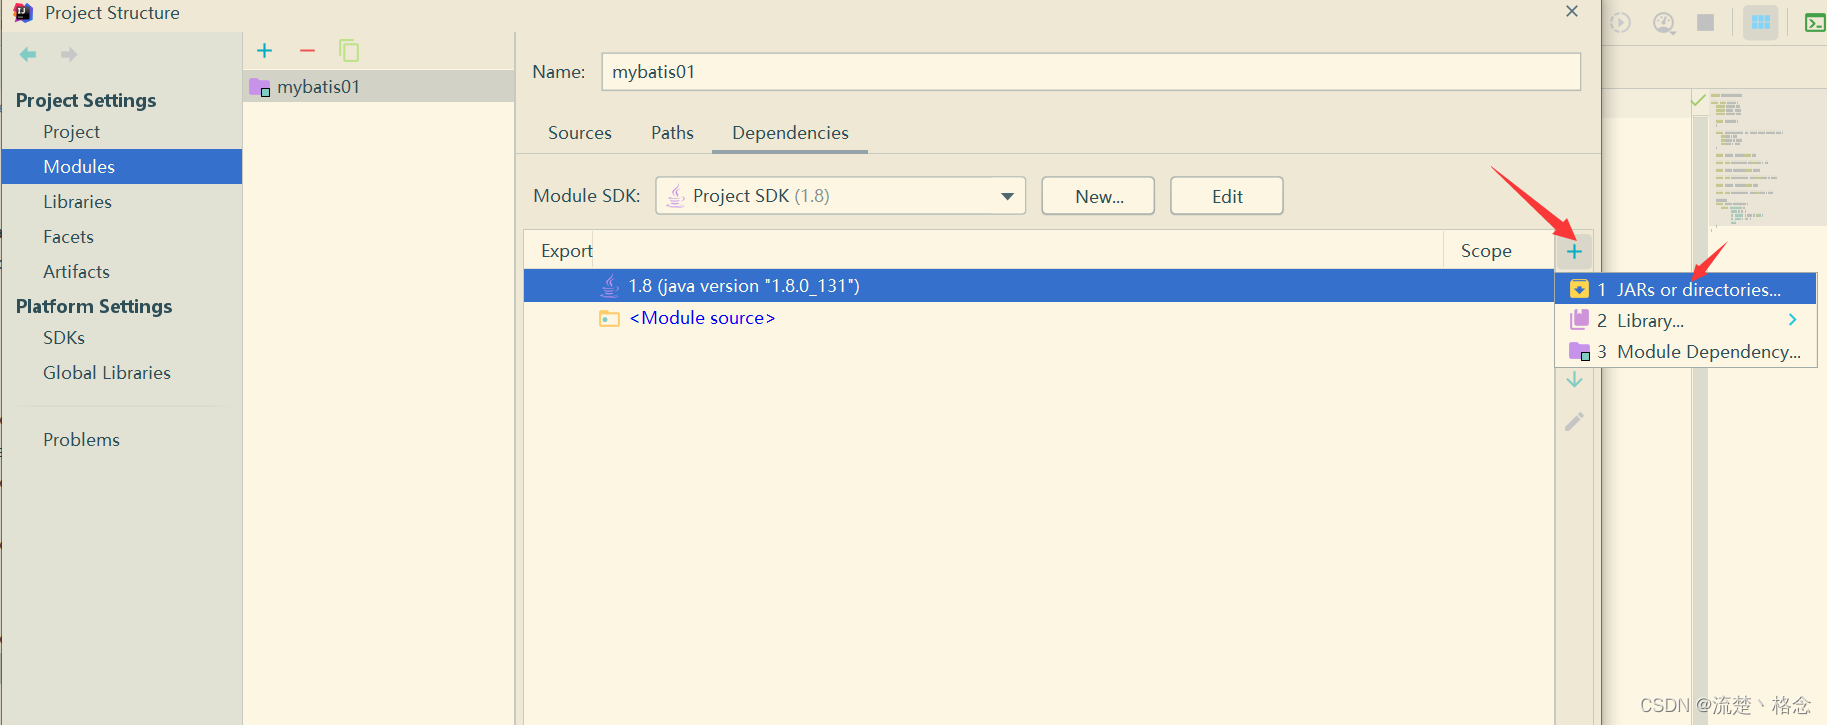1827x725 pixels.
Task: Click the Library menu icon
Action: tap(1579, 320)
